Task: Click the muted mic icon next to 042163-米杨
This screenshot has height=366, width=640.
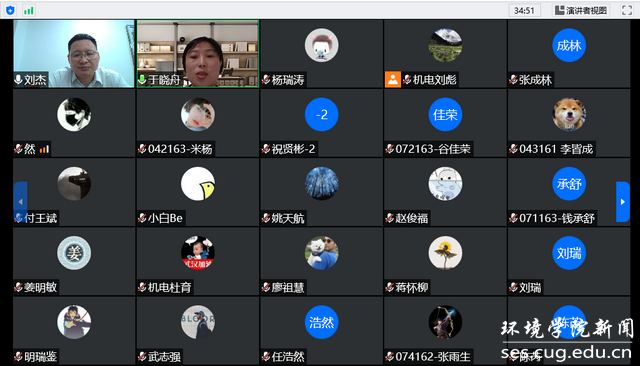Action: (142, 149)
